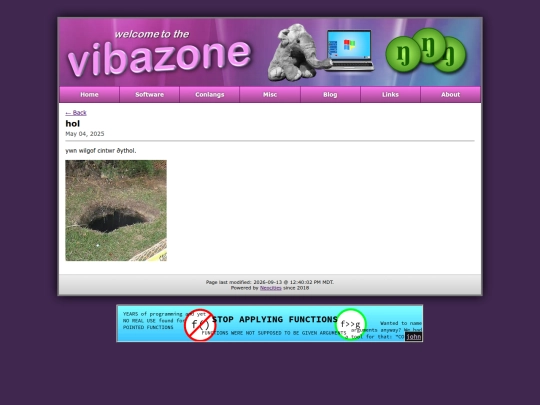The height and width of the screenshot is (405, 540).
Task: Click the vibazone logo title
Action: [159, 59]
